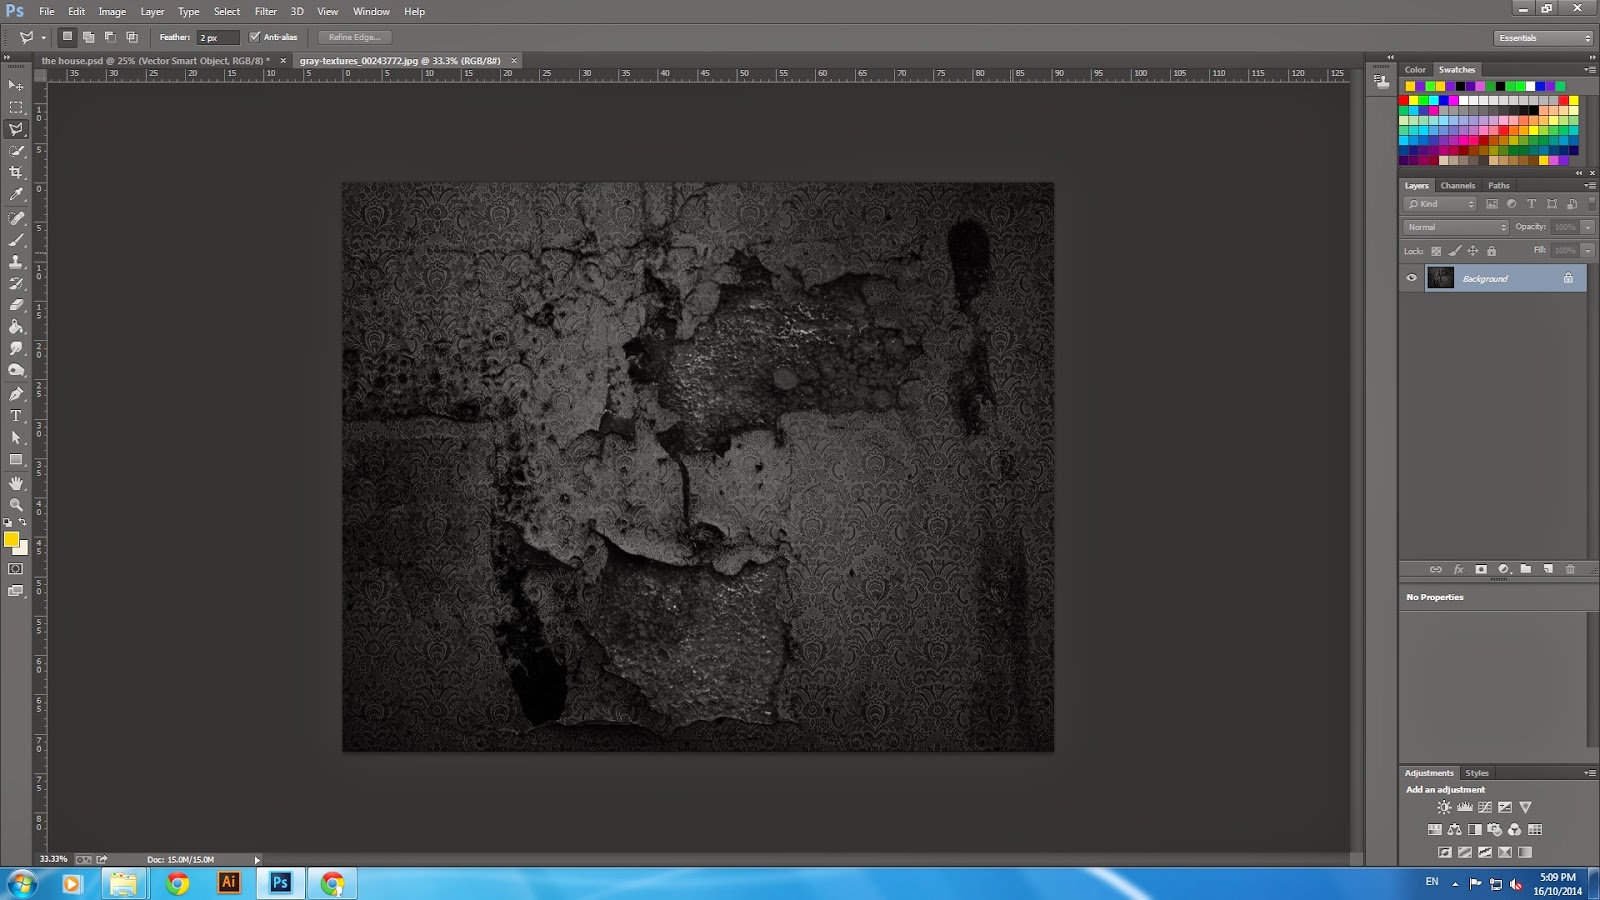Image resolution: width=1600 pixels, height=900 pixels.
Task: Click the yellow foreground color swatch
Action: (11, 540)
